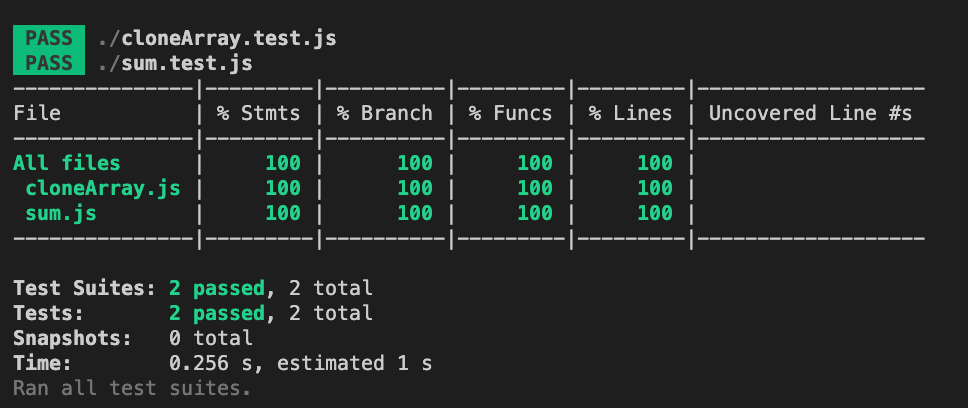
Task: Click the Tests: label
Action: [x=49, y=313]
